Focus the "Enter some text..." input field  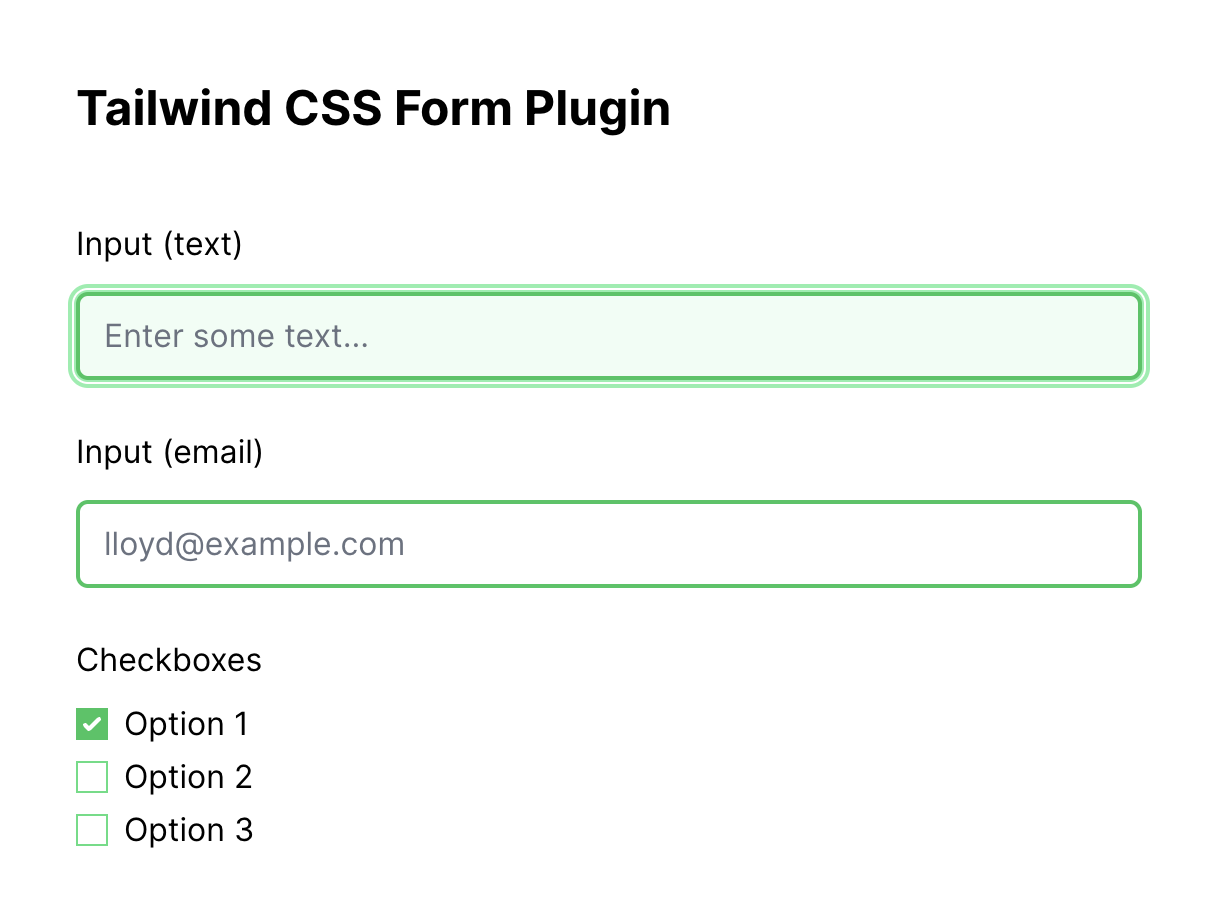[x=608, y=336]
